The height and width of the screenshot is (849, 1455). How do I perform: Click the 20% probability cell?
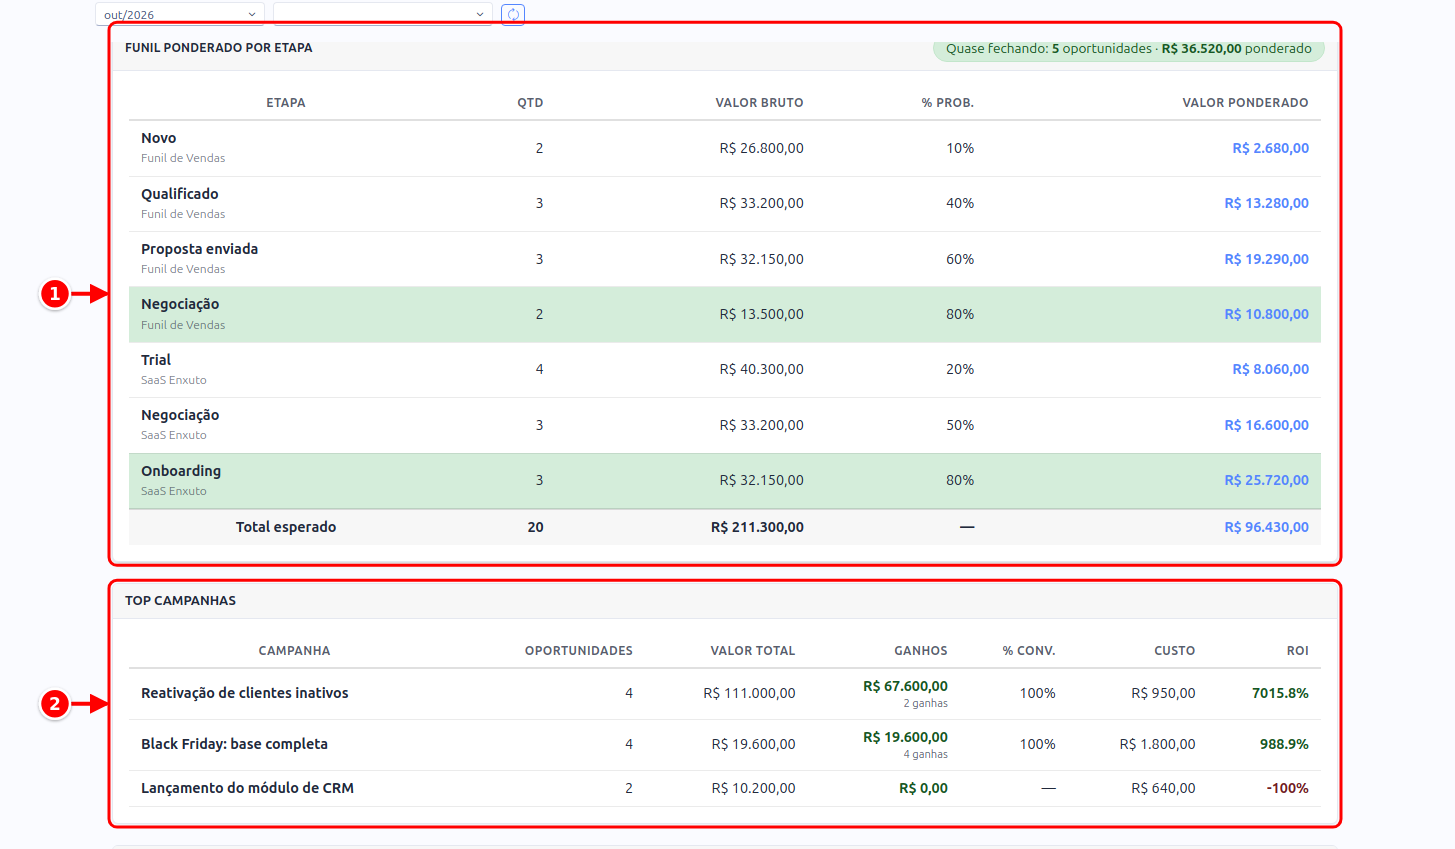pos(960,369)
